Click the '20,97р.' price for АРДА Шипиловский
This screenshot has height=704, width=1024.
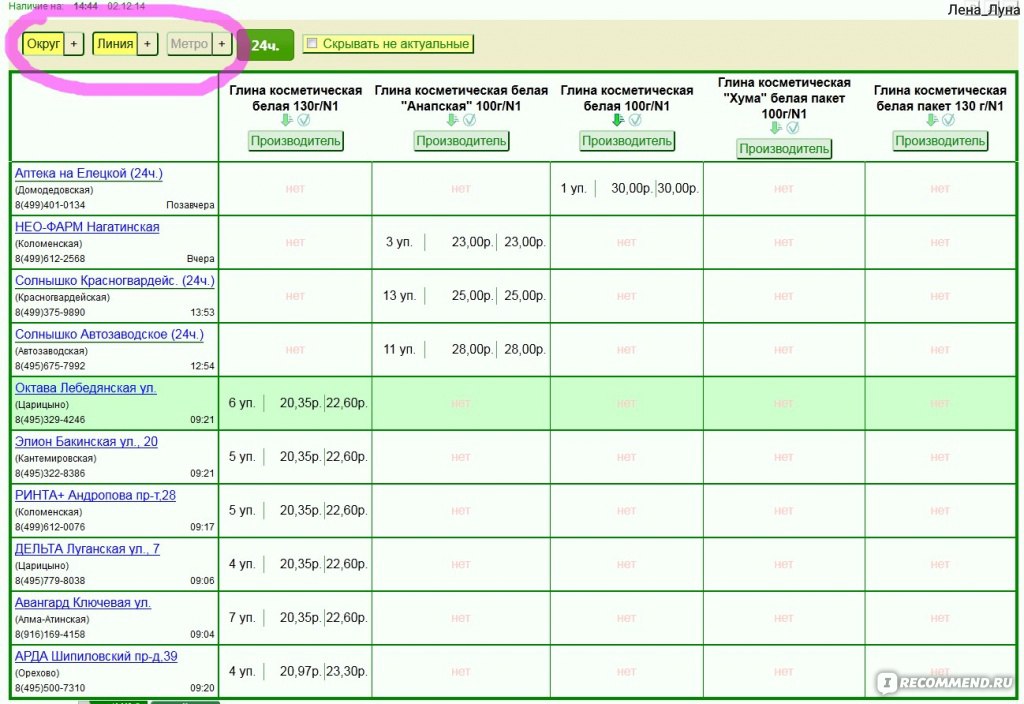click(x=300, y=671)
